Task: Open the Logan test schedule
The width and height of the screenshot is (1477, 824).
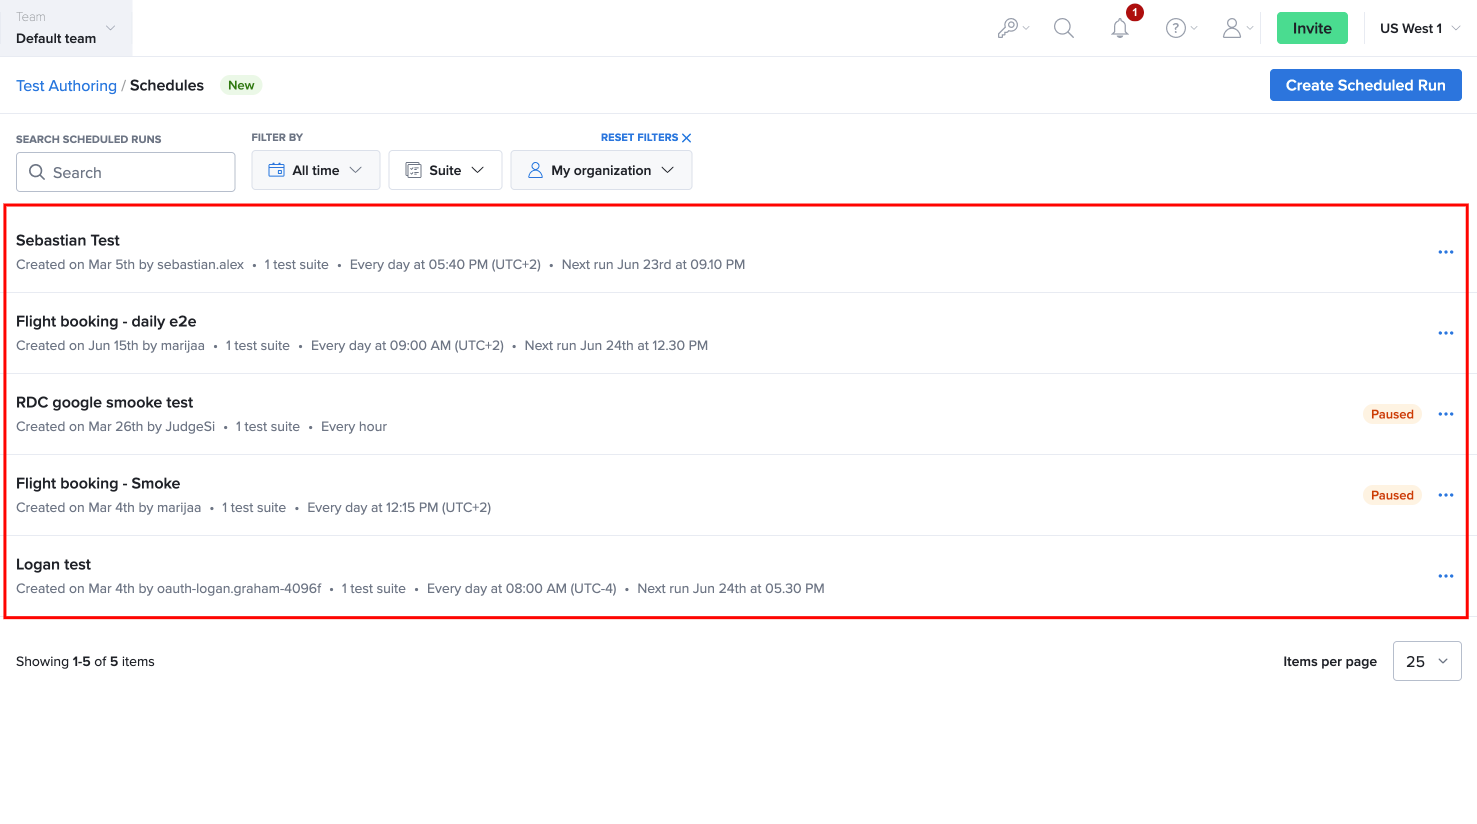Action: (54, 564)
